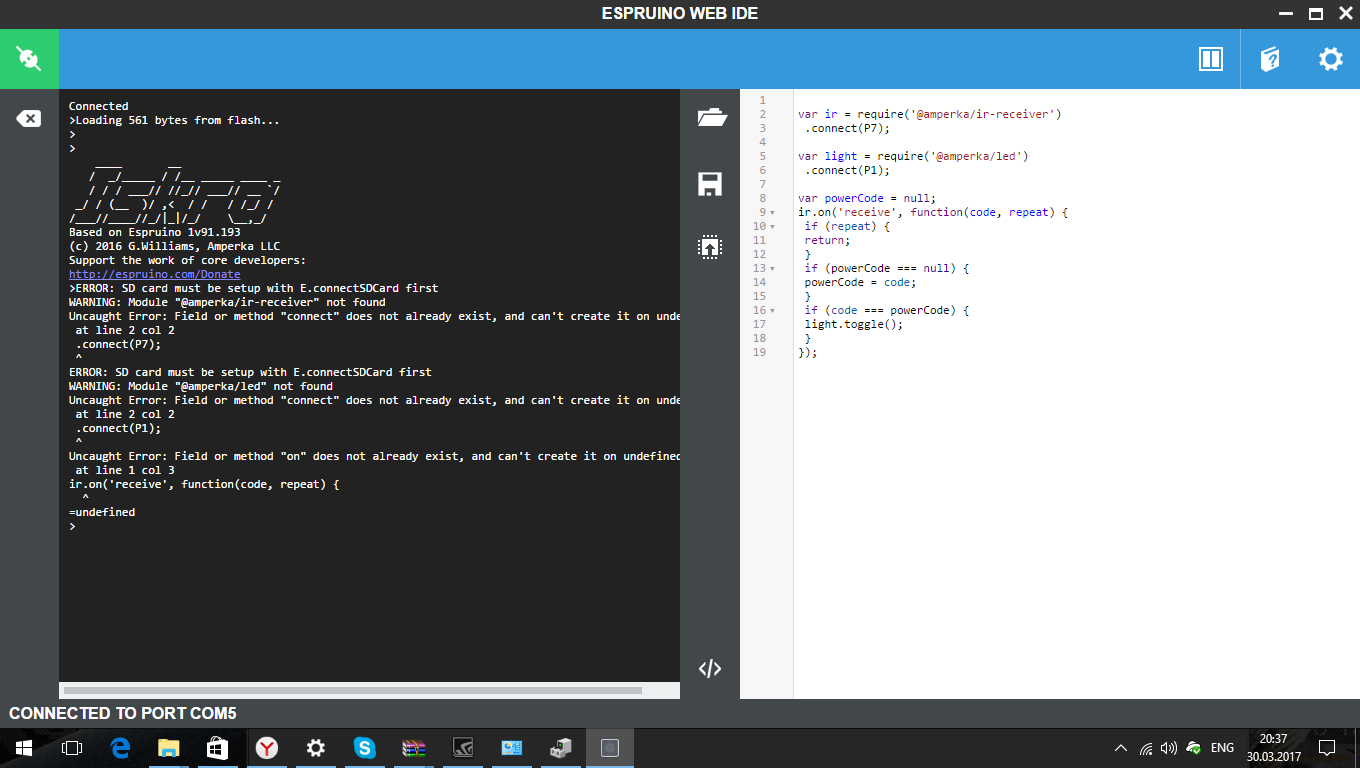Save the code with the floppy disk icon

(710, 183)
